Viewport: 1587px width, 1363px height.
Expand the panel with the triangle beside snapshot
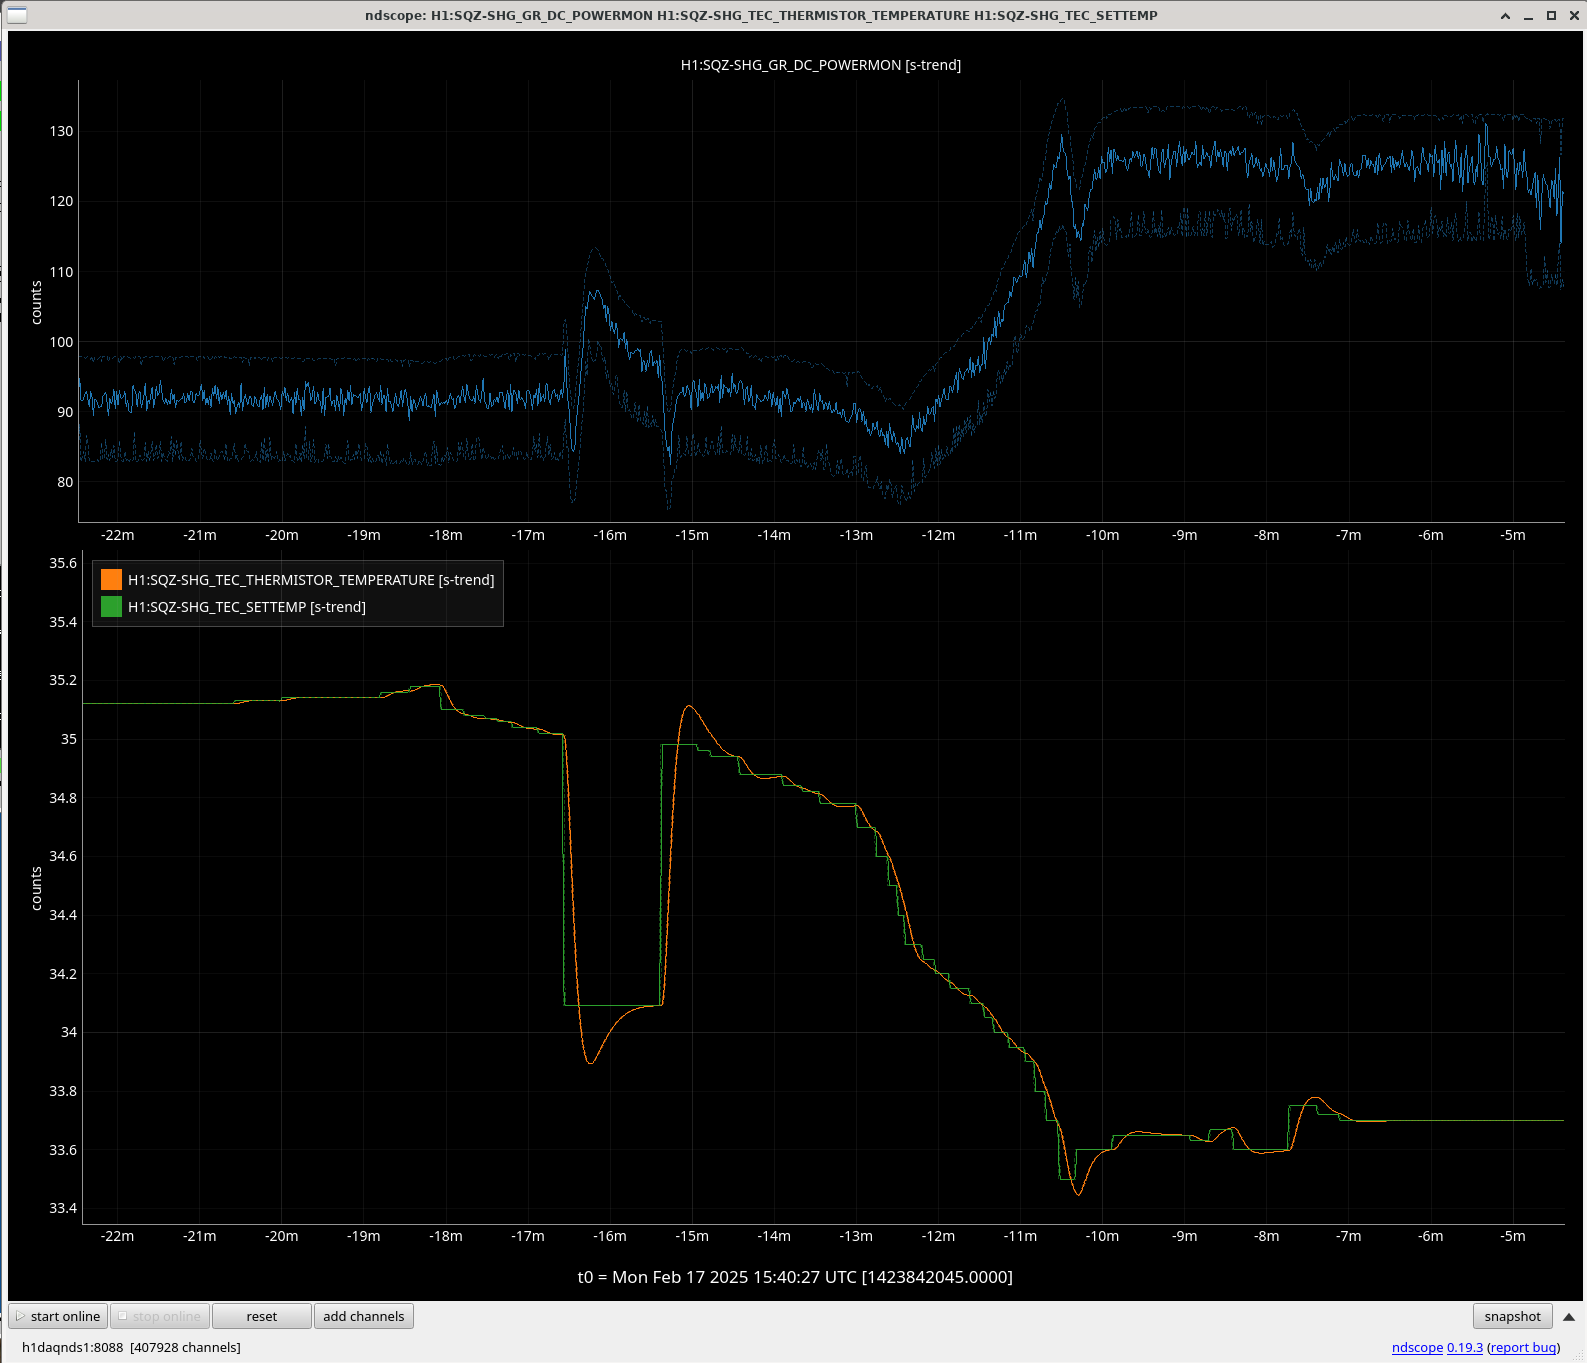1569,1317
